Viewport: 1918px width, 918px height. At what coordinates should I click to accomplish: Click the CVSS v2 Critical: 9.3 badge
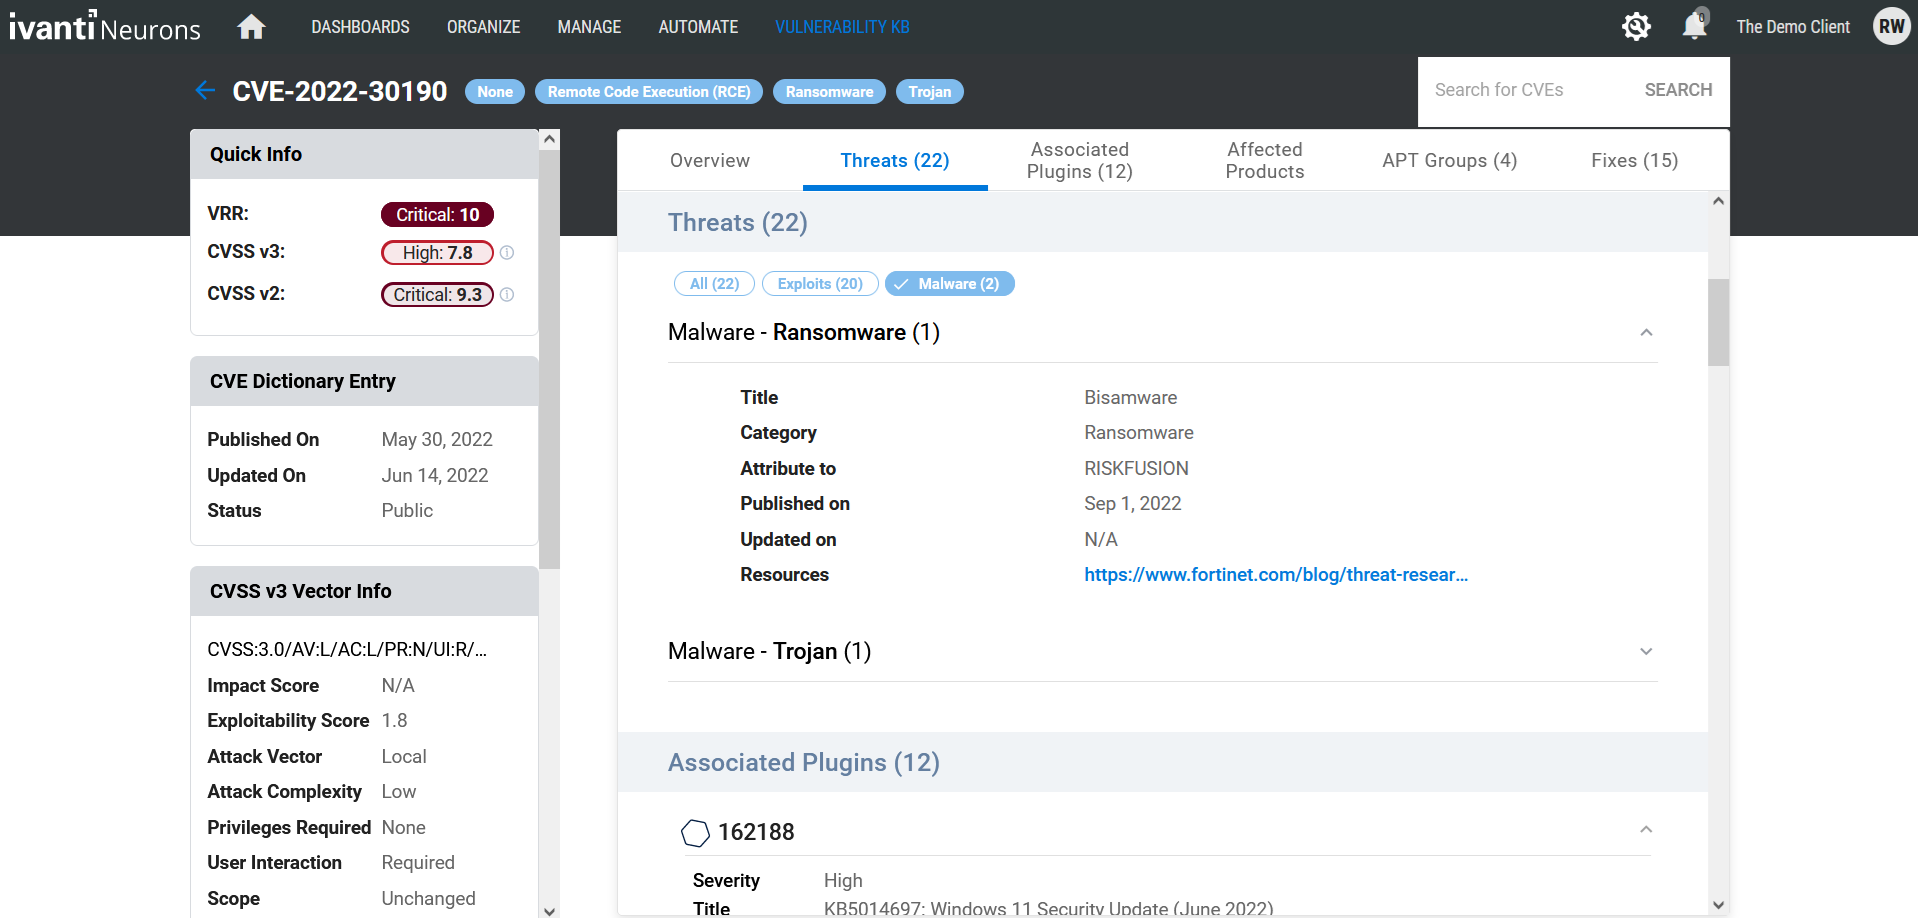437,295
